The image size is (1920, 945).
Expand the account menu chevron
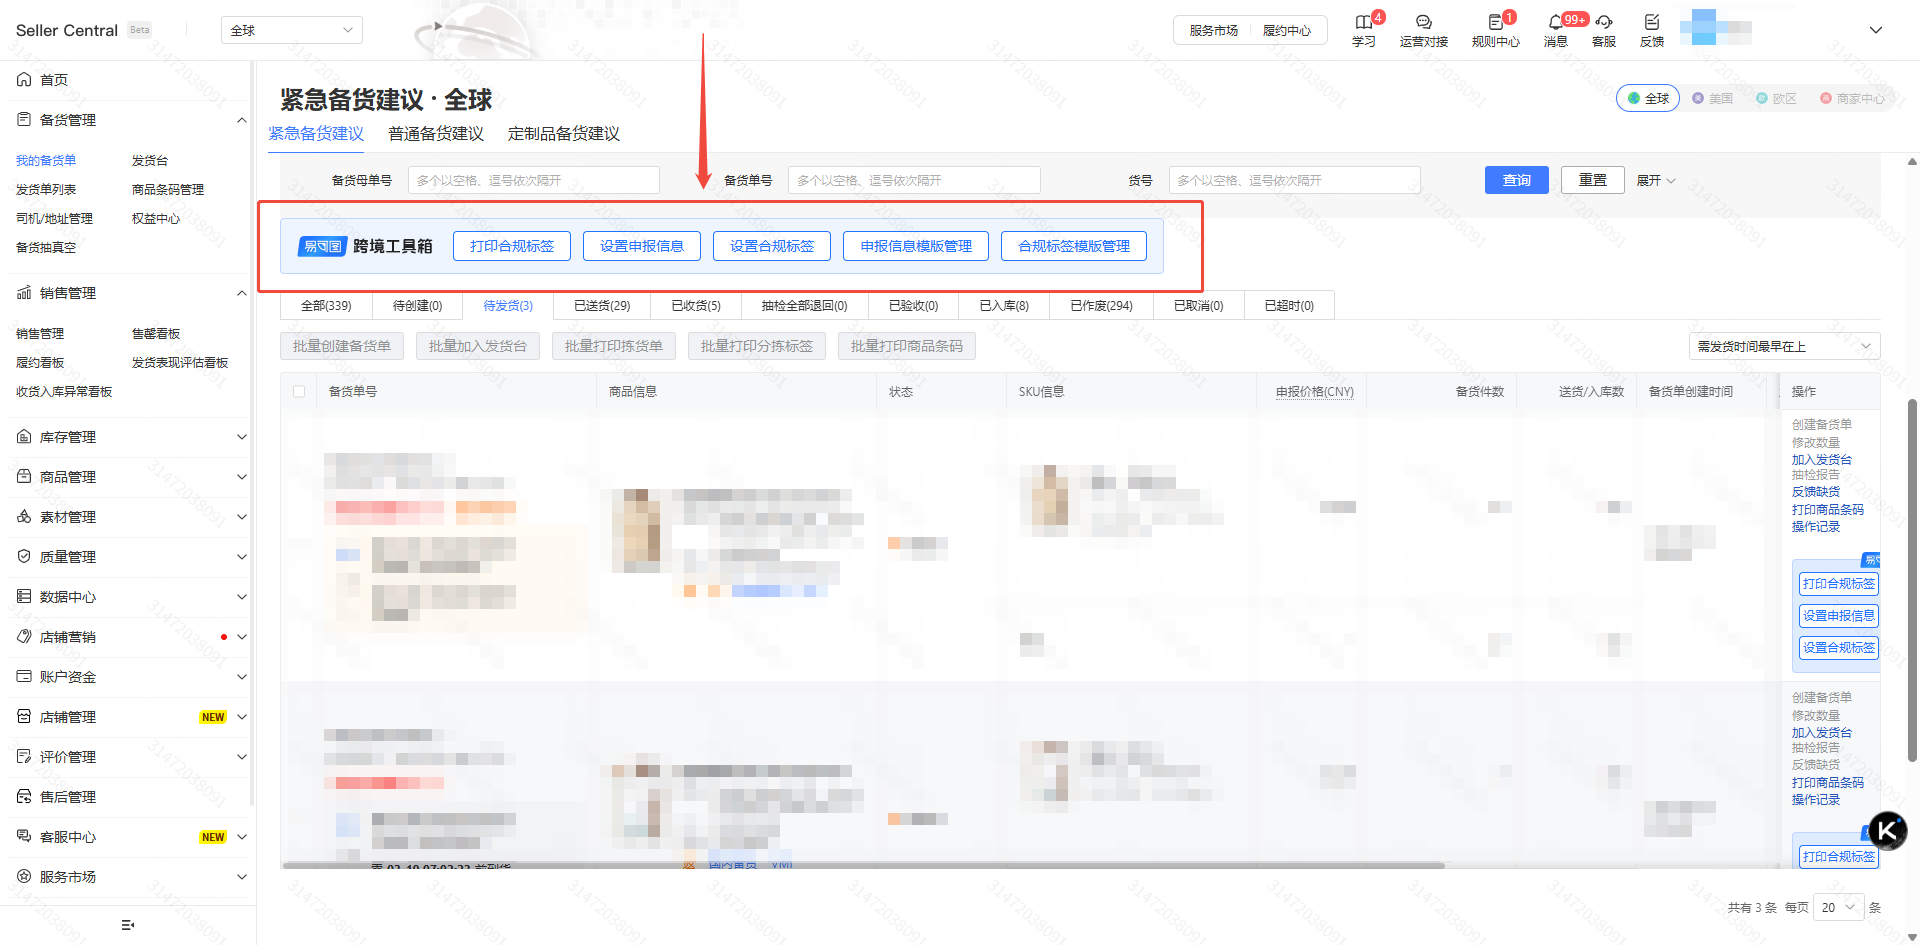1876,30
